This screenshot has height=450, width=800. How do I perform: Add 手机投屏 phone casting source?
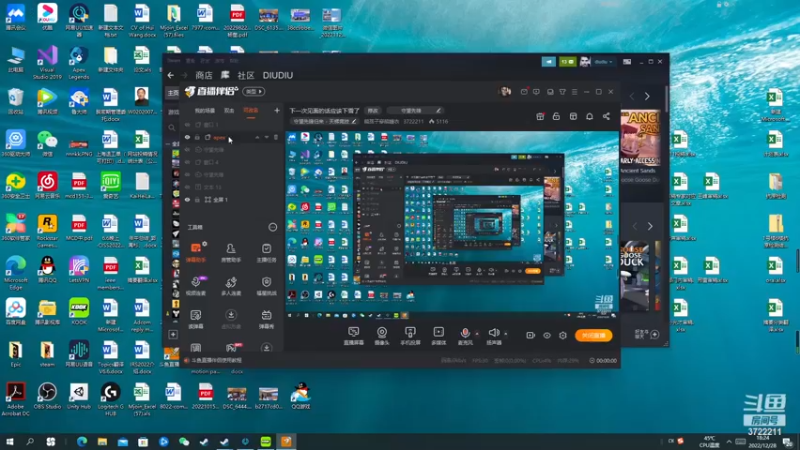tap(410, 336)
